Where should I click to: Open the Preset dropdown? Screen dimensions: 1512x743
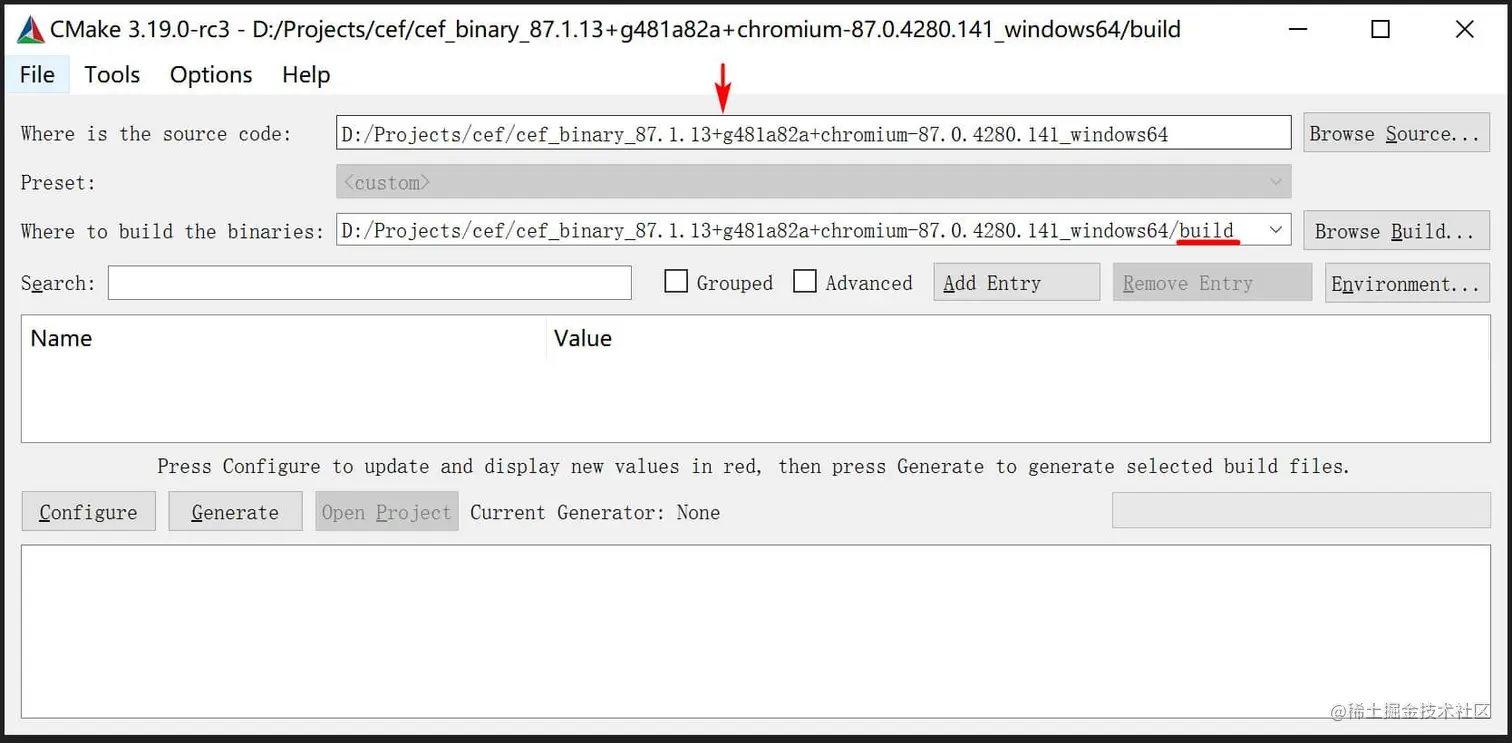coord(1277,182)
